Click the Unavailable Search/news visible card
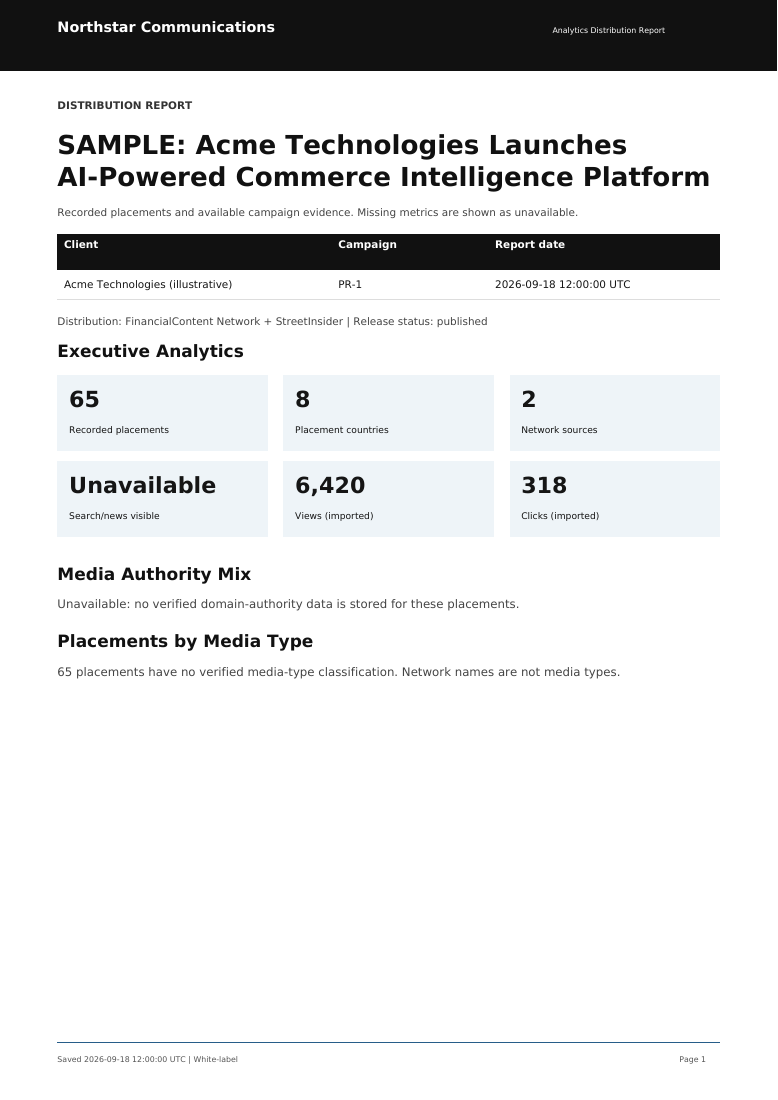 162,499
